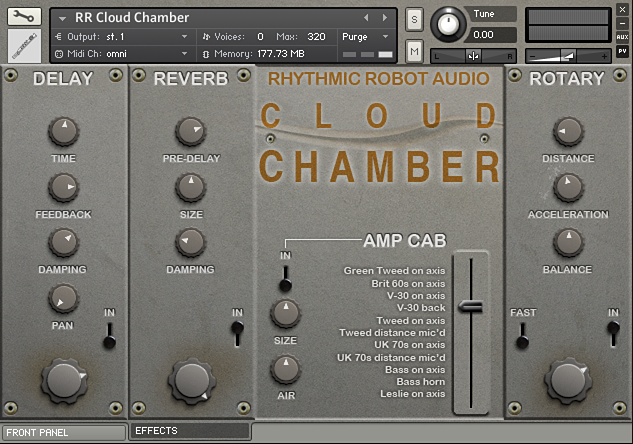Image resolution: width=633 pixels, height=444 pixels.
Task: Toggle the Reverb IN switch
Action: coord(237,333)
